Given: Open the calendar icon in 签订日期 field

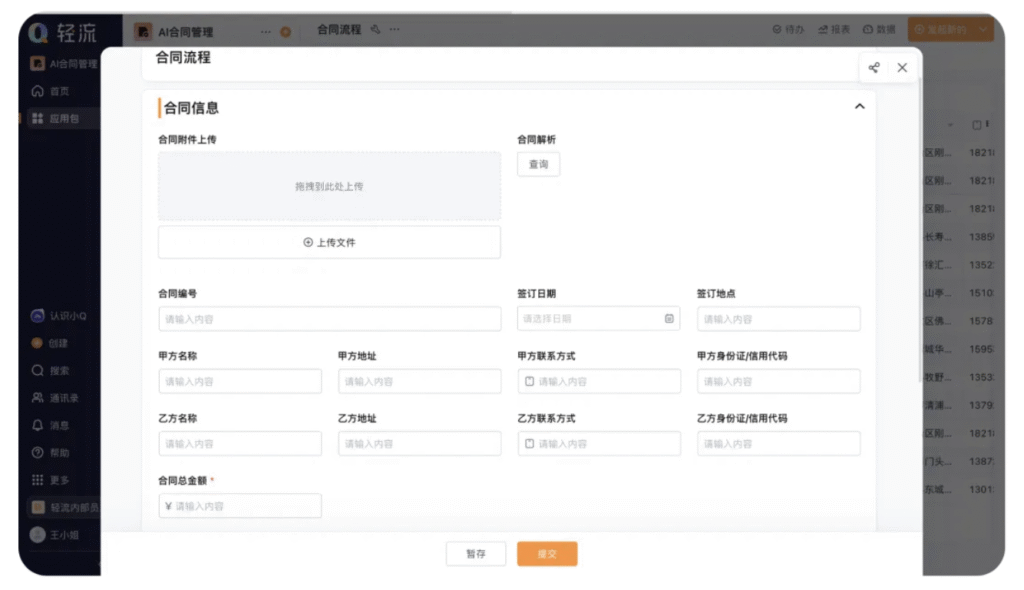Looking at the screenshot, I should [669, 319].
